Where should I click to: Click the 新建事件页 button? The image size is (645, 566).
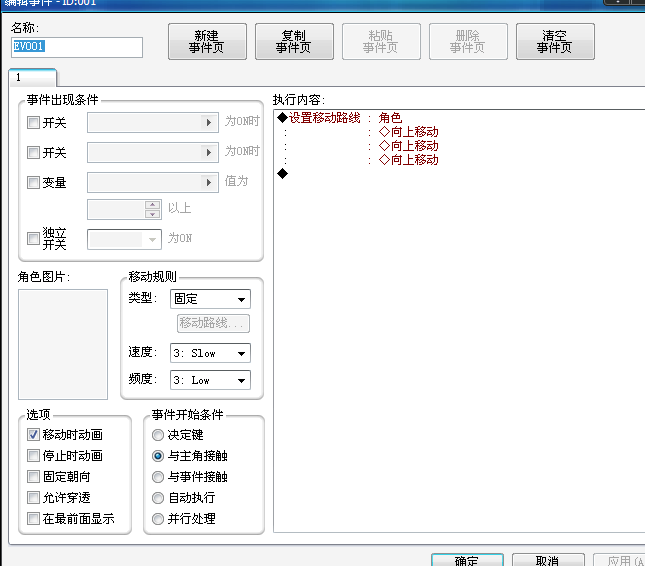pos(207,42)
